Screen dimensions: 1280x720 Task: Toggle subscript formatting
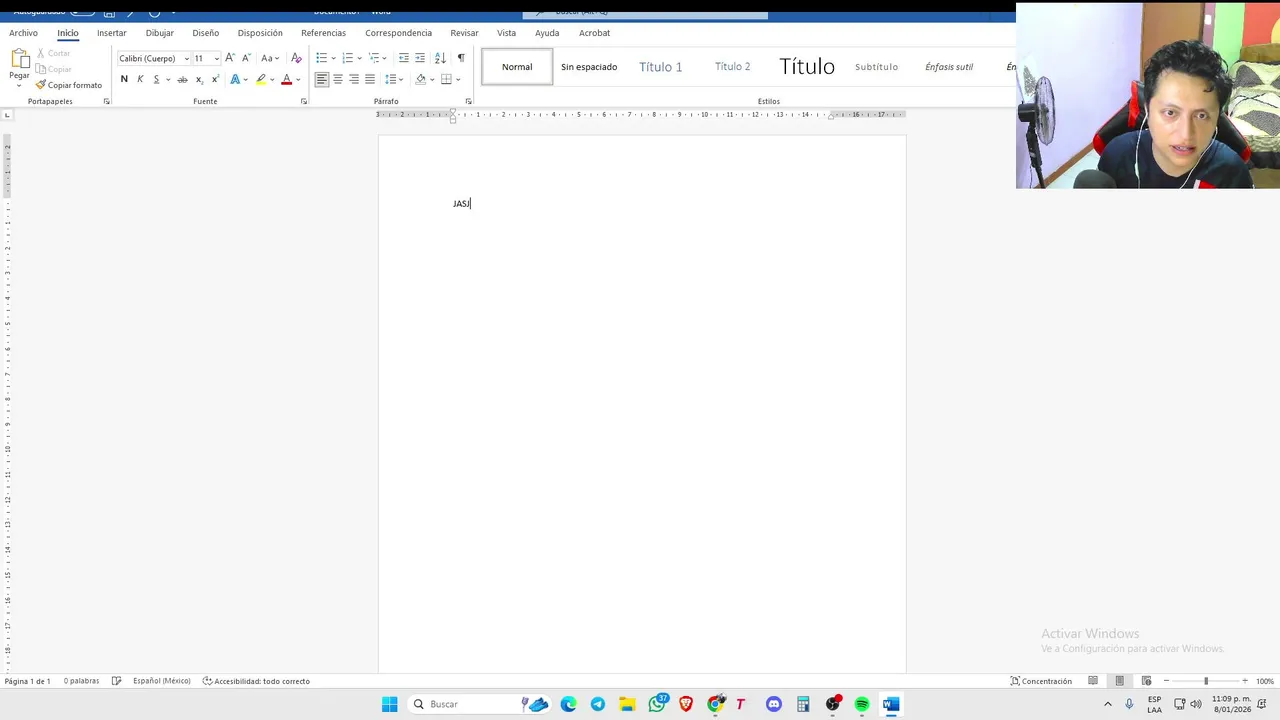point(199,79)
